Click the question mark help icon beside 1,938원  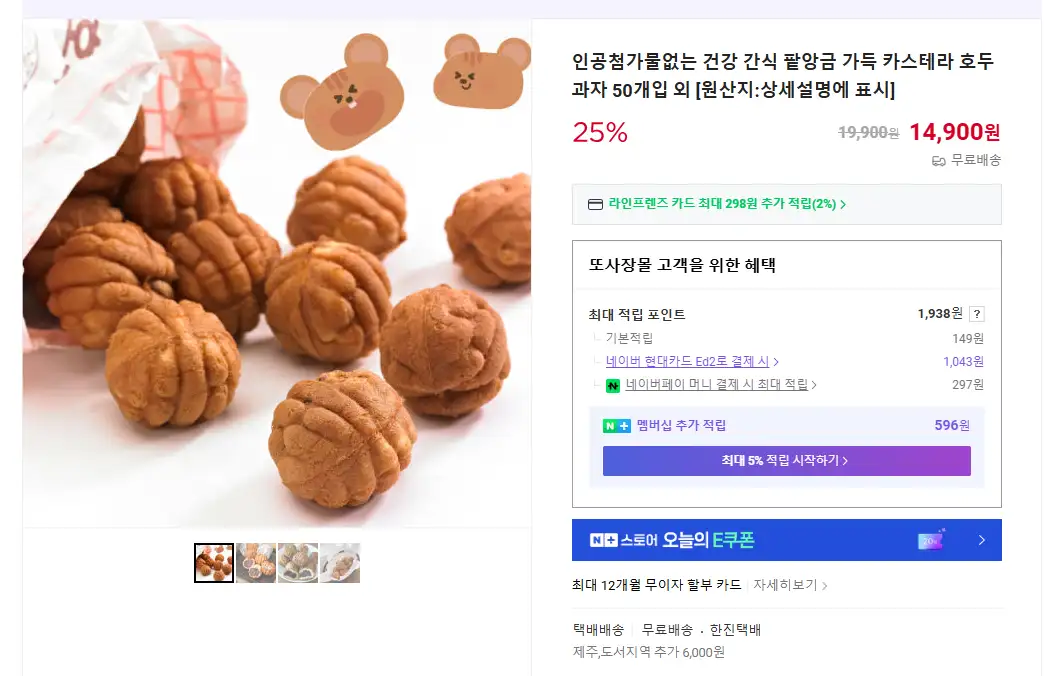pyautogui.click(x=977, y=314)
